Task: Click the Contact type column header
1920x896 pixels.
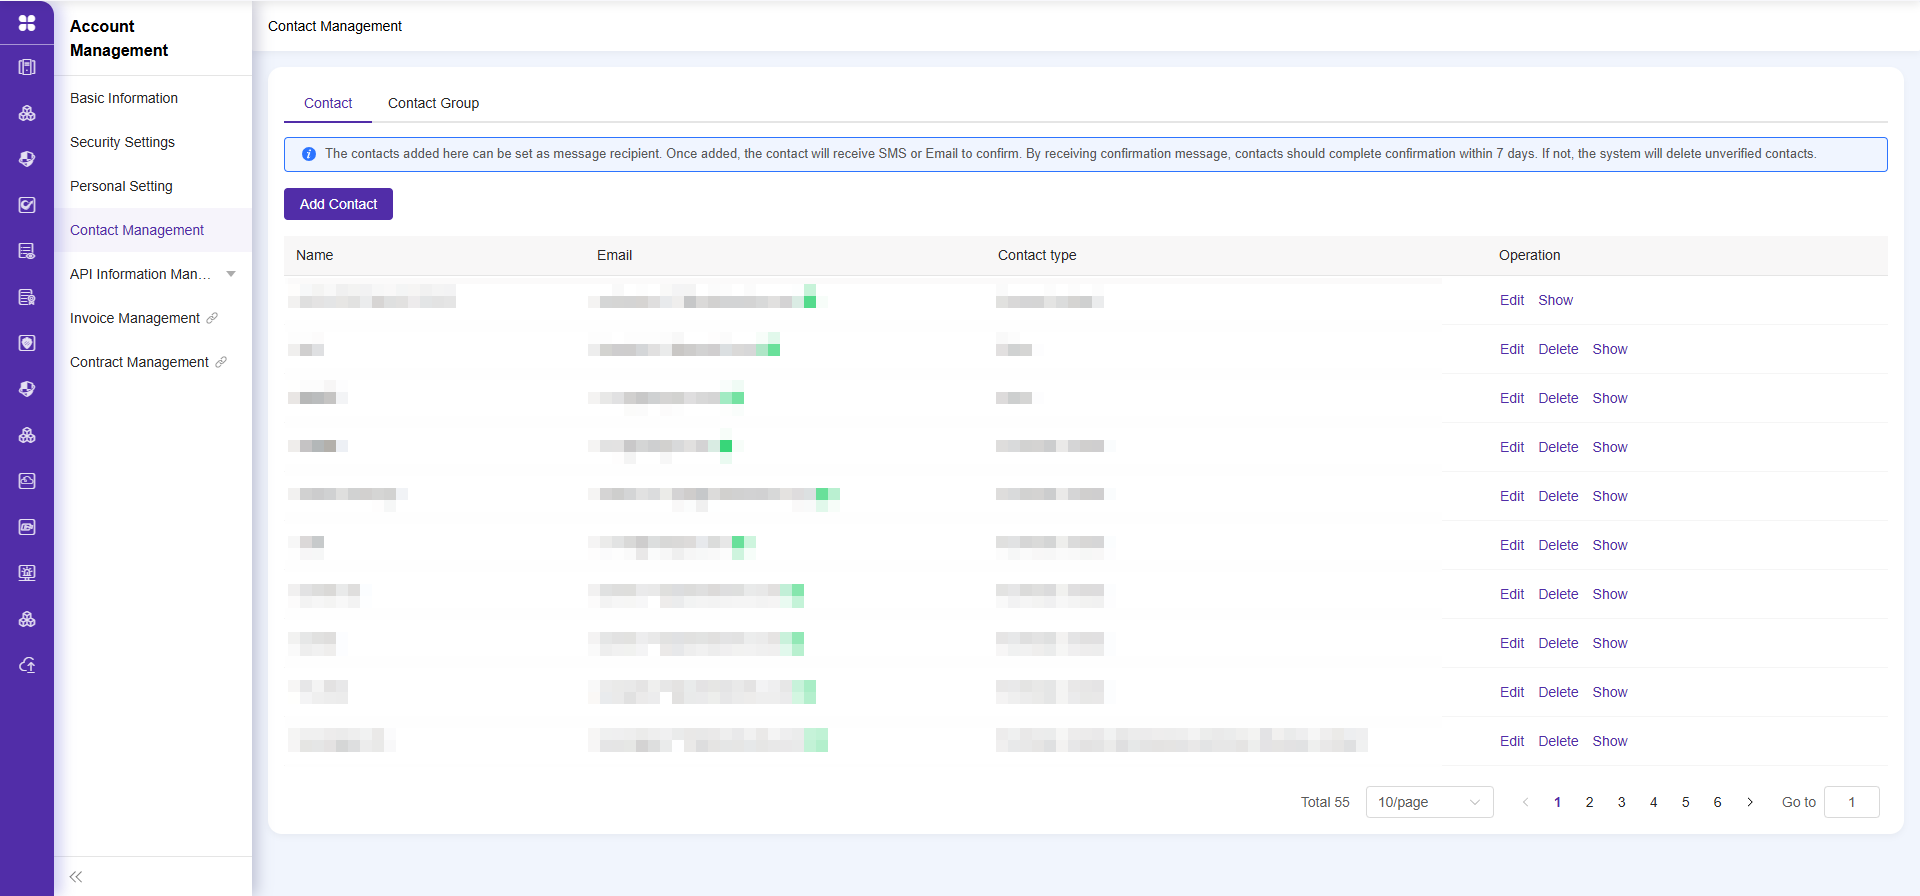Action: click(1037, 255)
